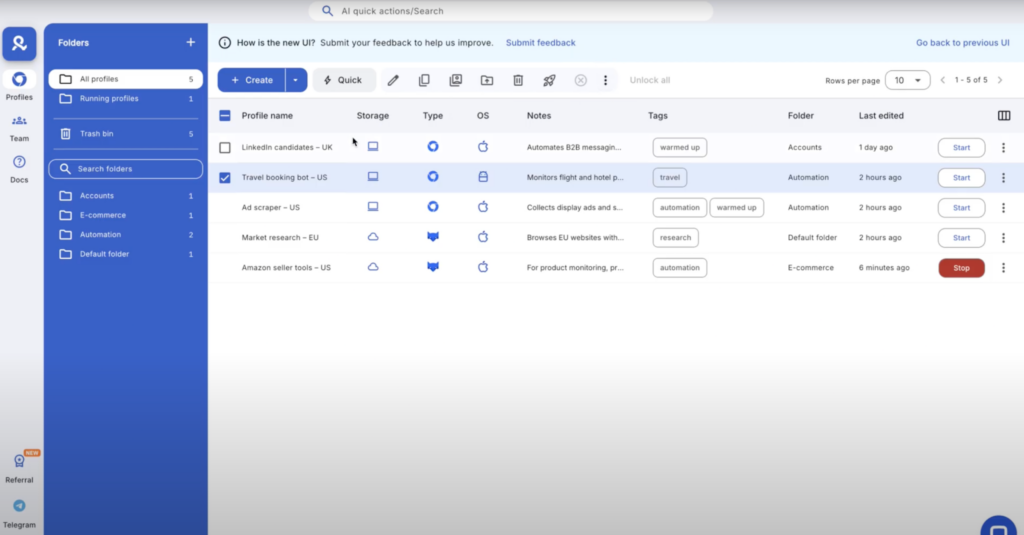Uncheck the Travel booking bot – US checkbox
Image resolution: width=1024 pixels, height=535 pixels.
pos(225,178)
